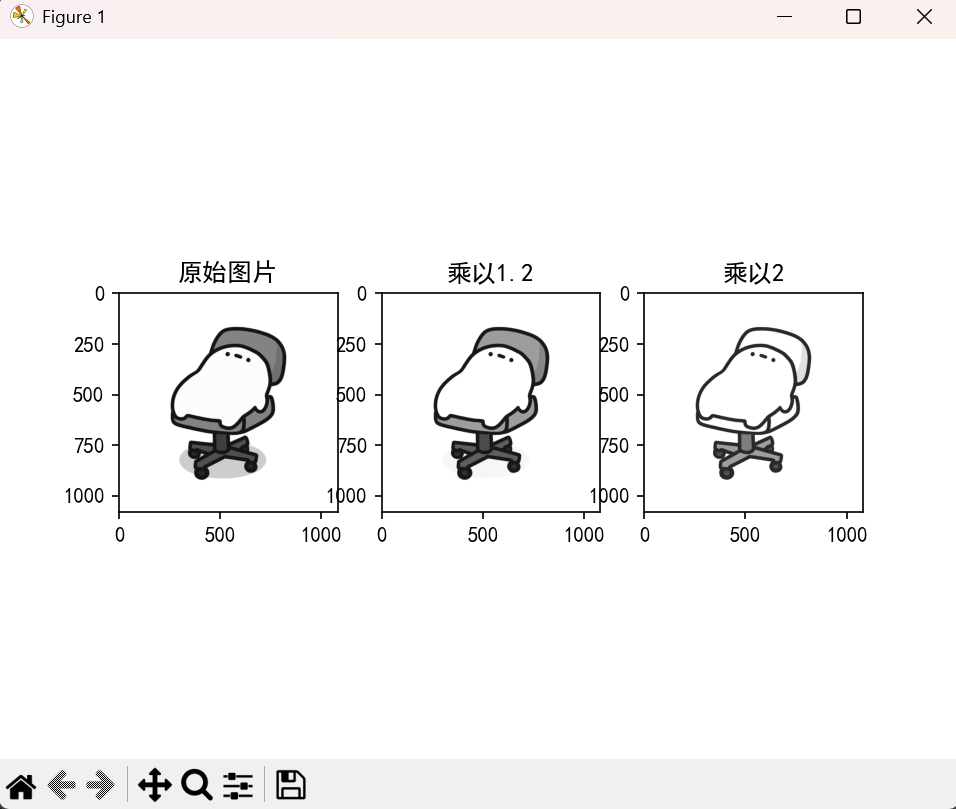Click the 乘以2 subplot title
The height and width of the screenshot is (809, 956).
(754, 273)
